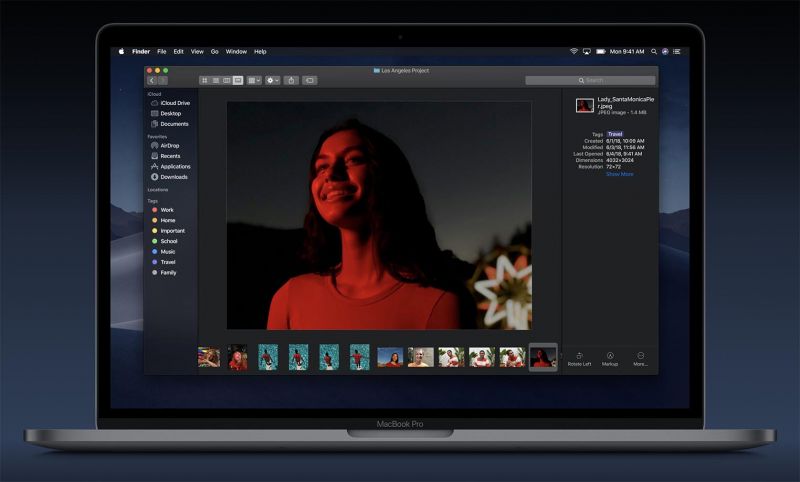800x482 pixels.
Task: Open the Markup quick action
Action: coord(610,359)
